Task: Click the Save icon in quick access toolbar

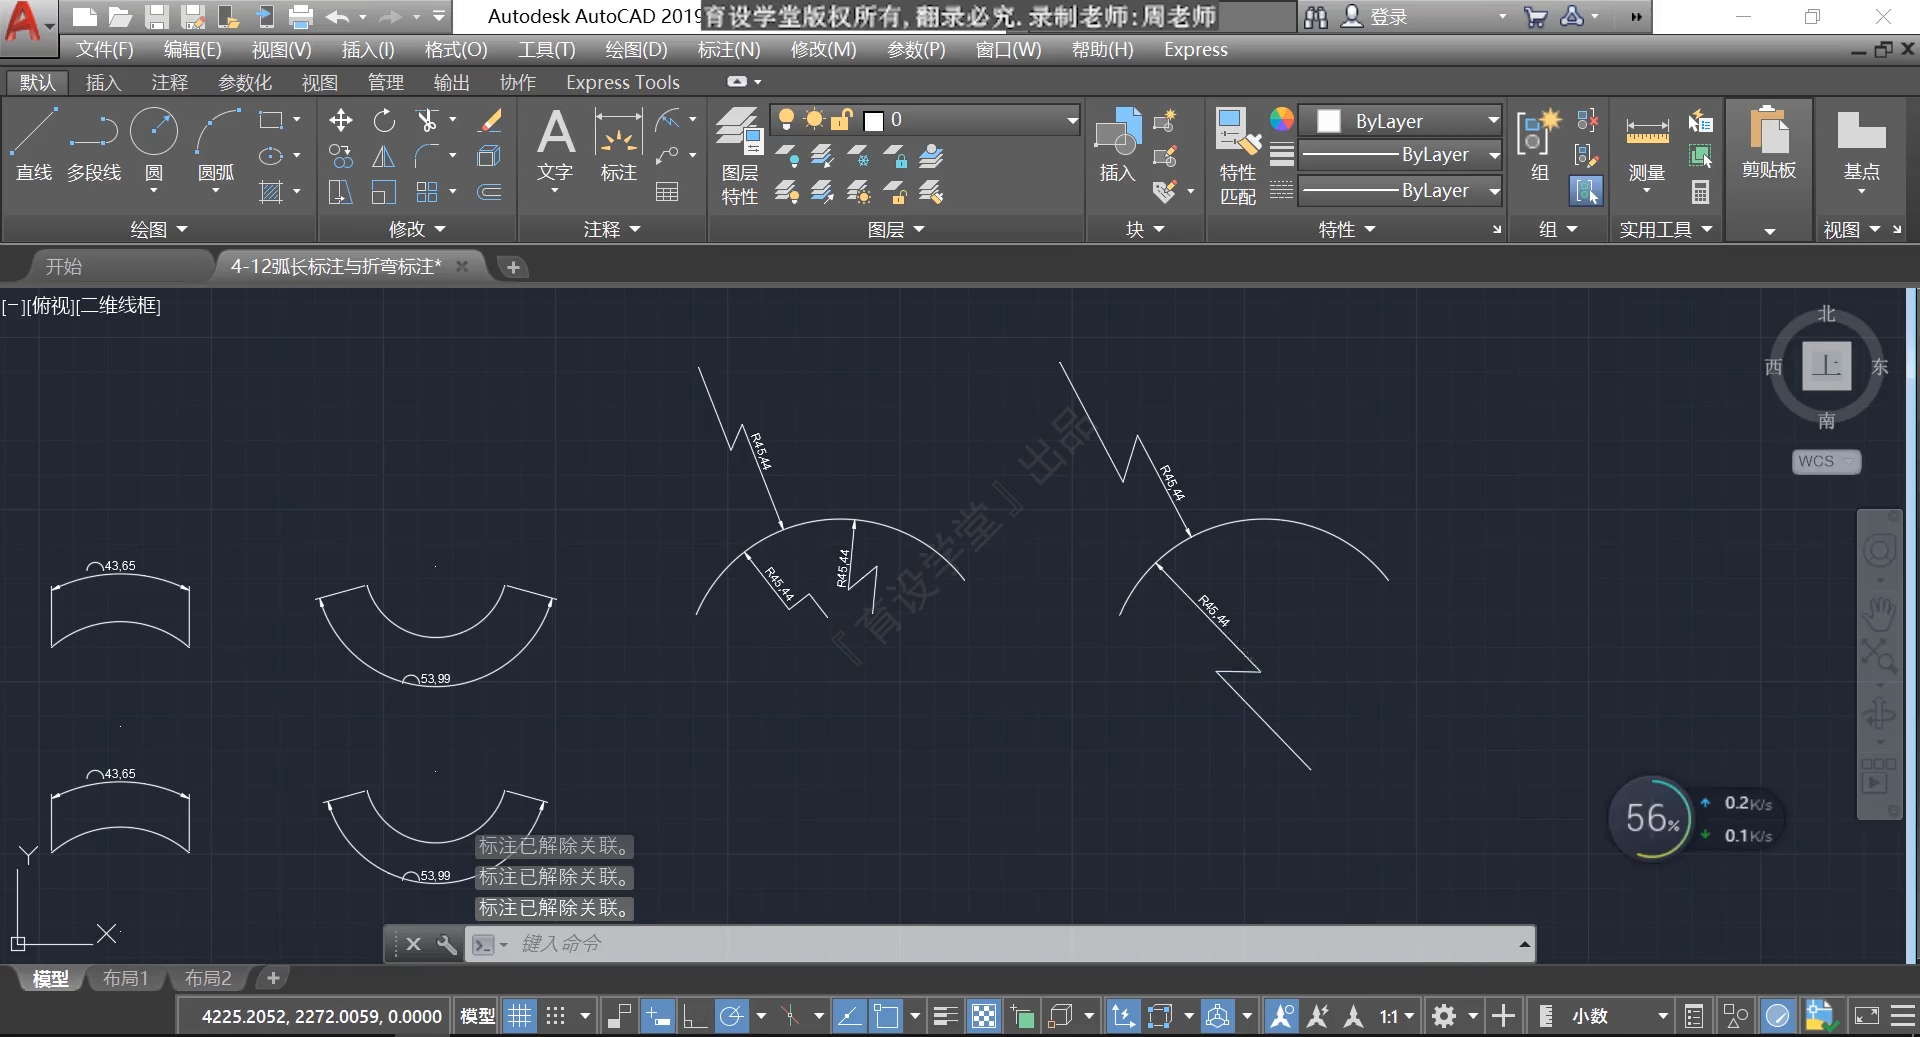Action: pos(156,16)
